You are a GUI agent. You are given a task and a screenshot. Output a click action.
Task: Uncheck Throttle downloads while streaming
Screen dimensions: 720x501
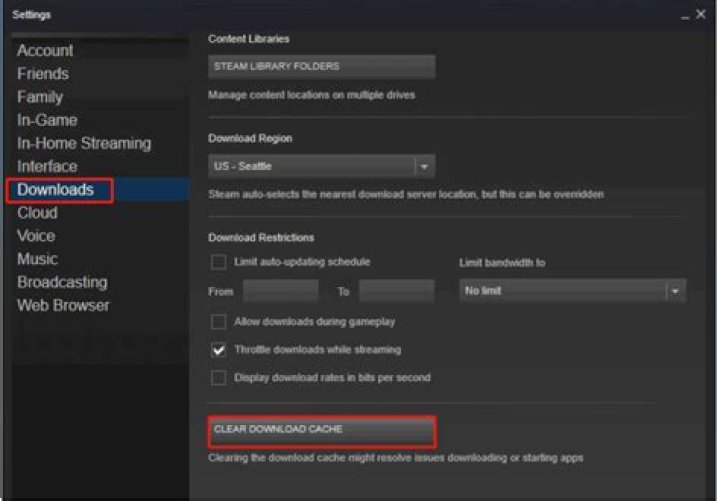(219, 350)
